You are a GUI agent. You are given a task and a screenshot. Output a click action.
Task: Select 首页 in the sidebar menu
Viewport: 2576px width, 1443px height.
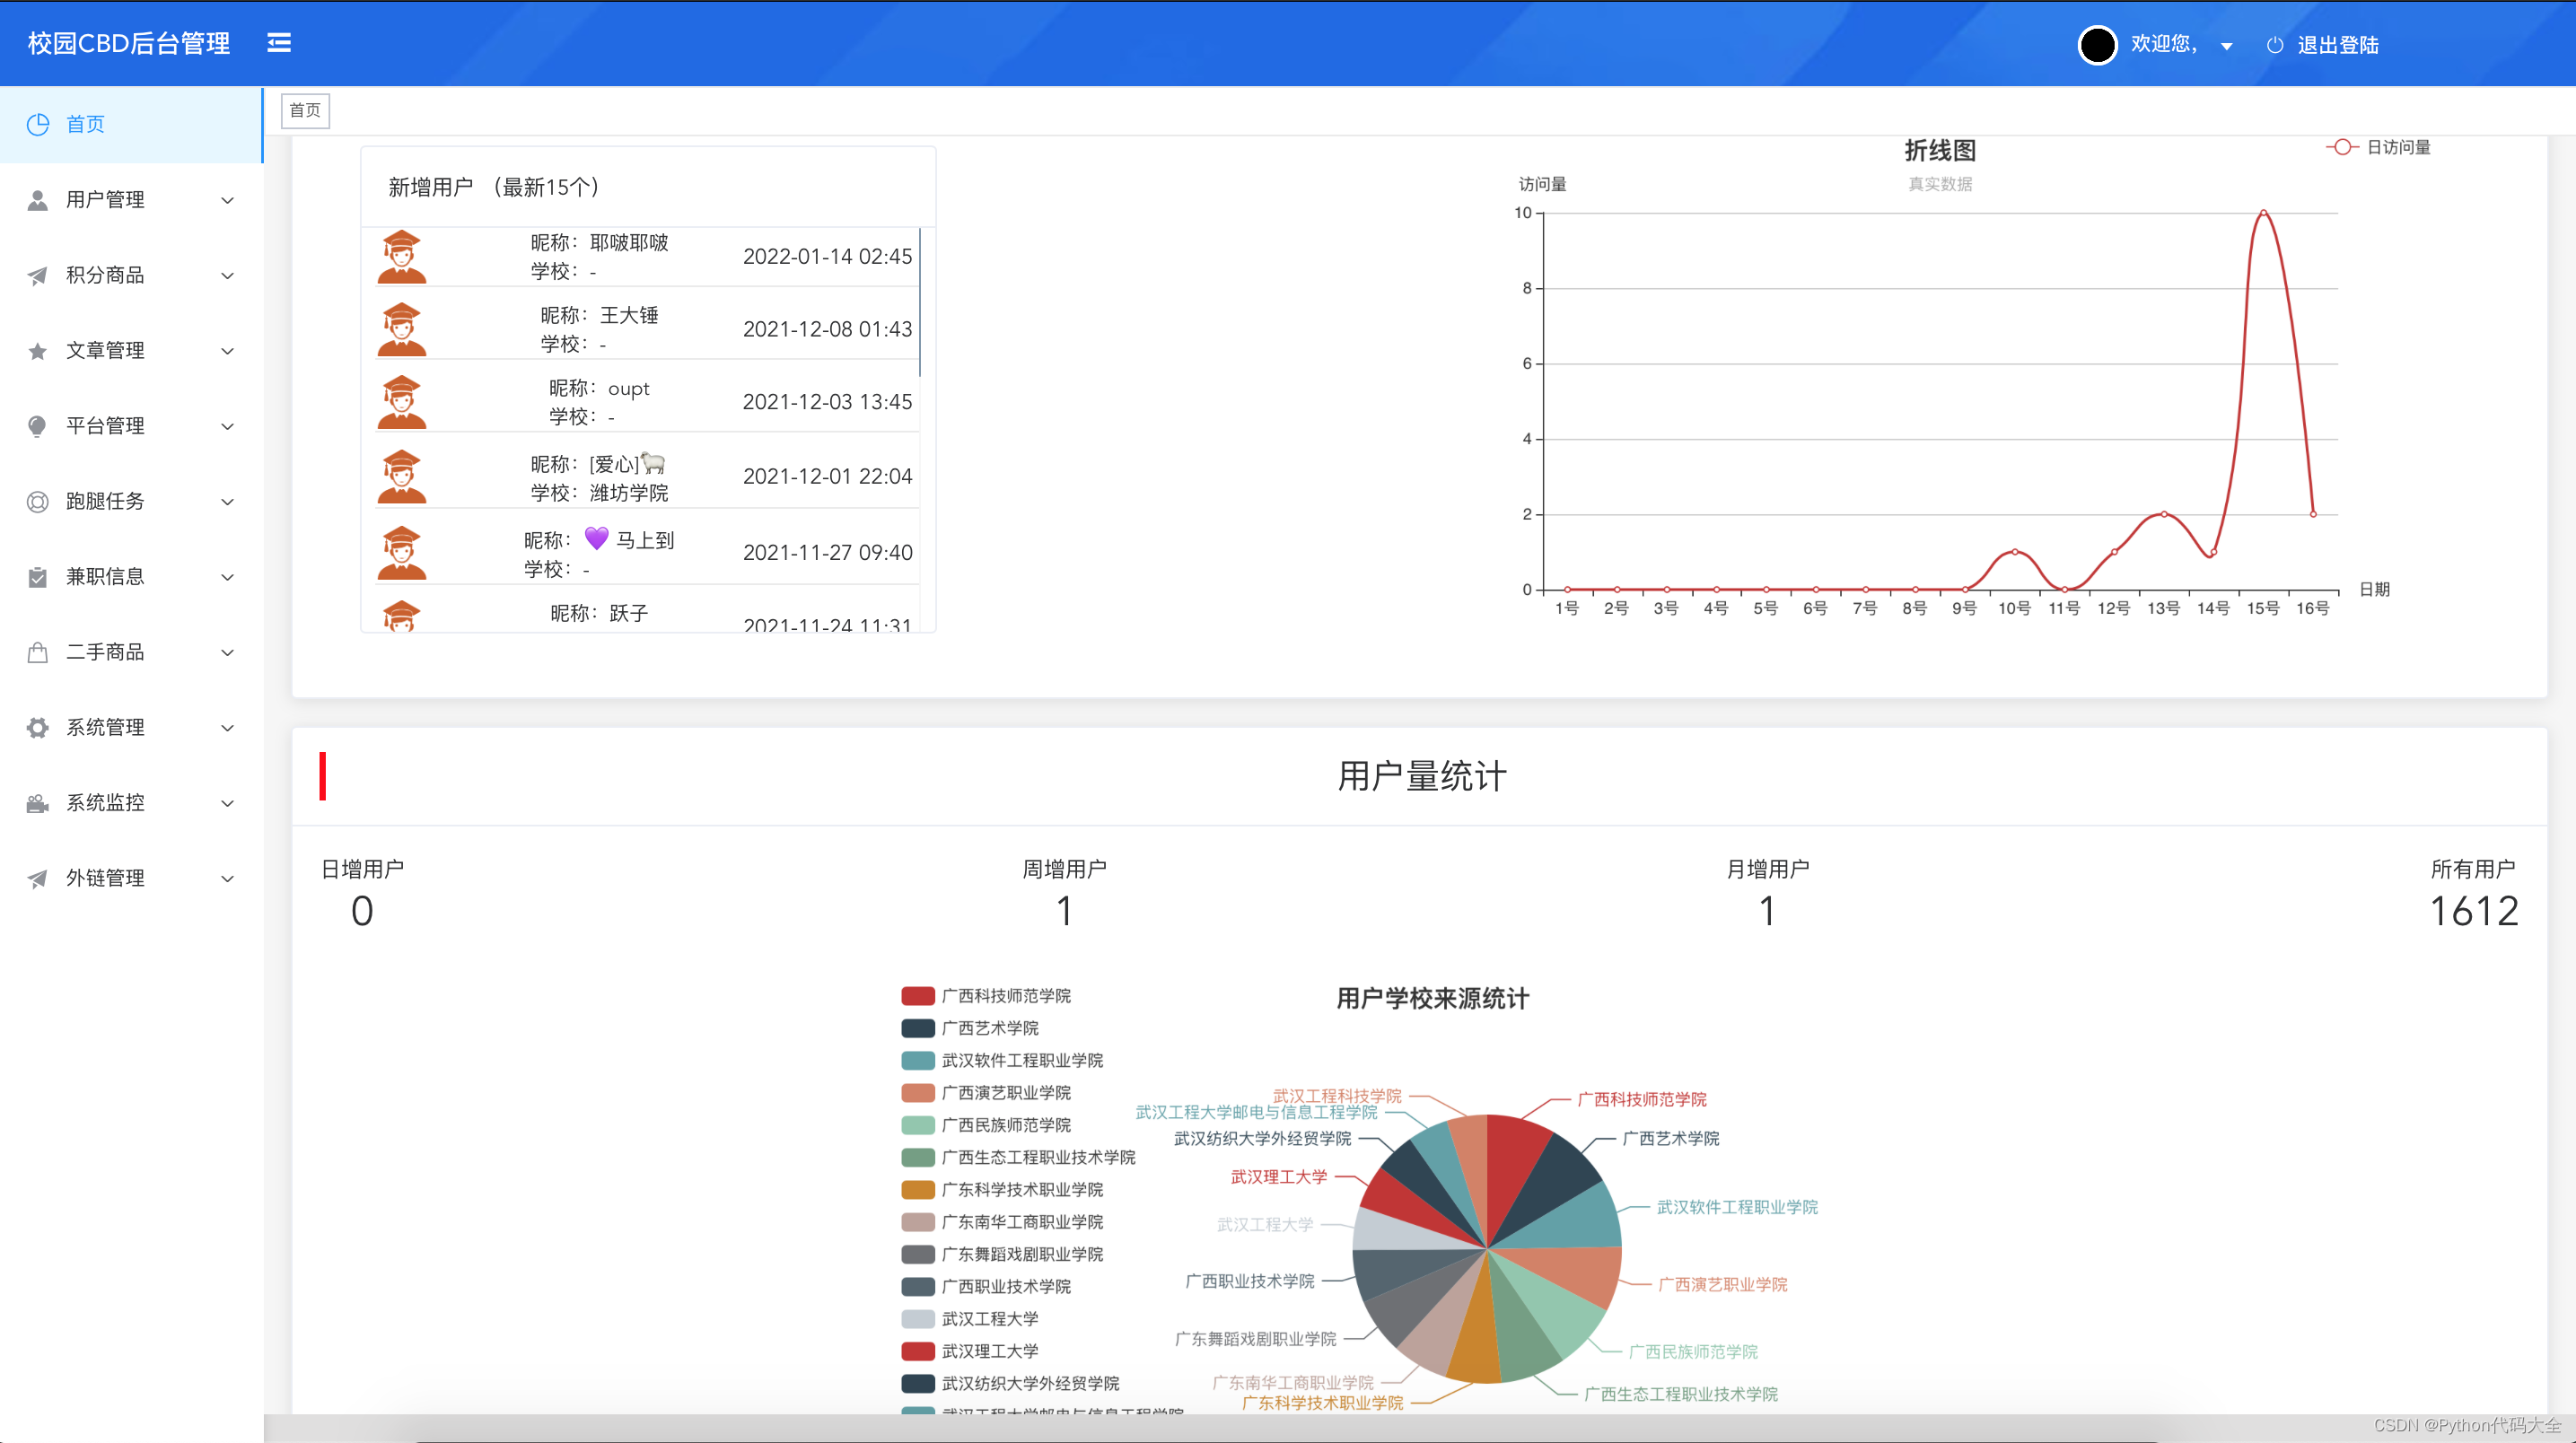tap(85, 124)
